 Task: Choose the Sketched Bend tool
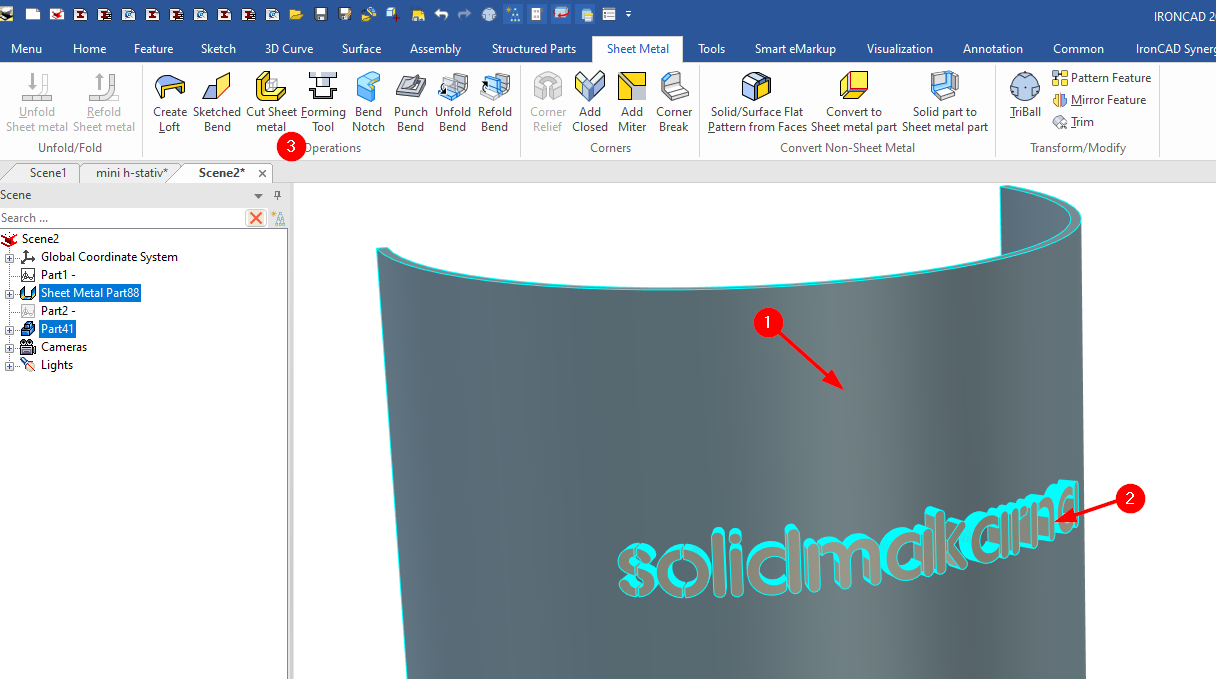(217, 103)
